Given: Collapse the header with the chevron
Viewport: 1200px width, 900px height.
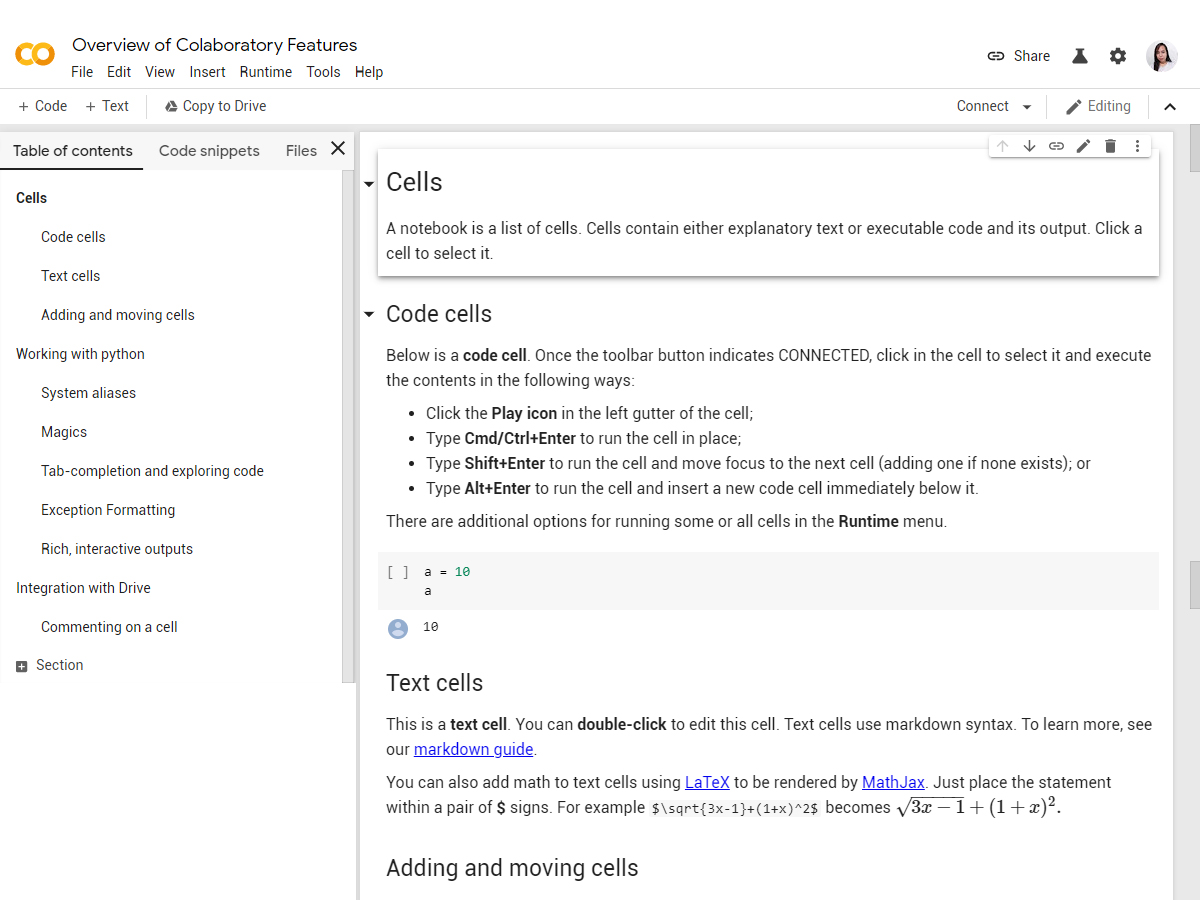Looking at the screenshot, I should 1170,105.
